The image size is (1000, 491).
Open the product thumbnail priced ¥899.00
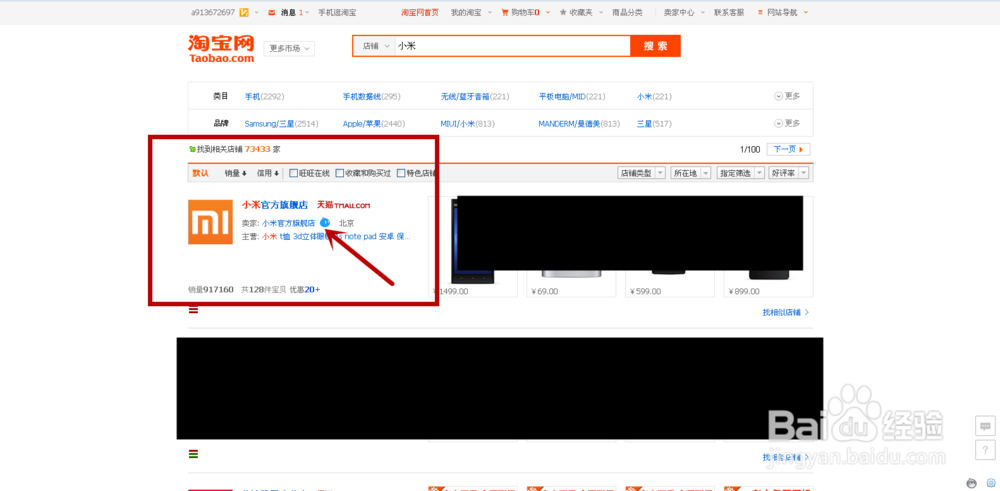click(x=768, y=246)
